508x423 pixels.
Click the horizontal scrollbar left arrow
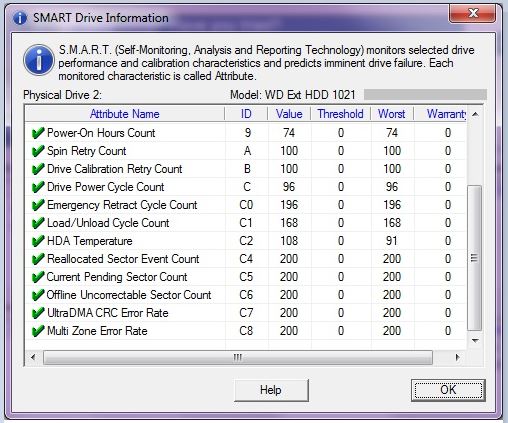click(x=33, y=357)
